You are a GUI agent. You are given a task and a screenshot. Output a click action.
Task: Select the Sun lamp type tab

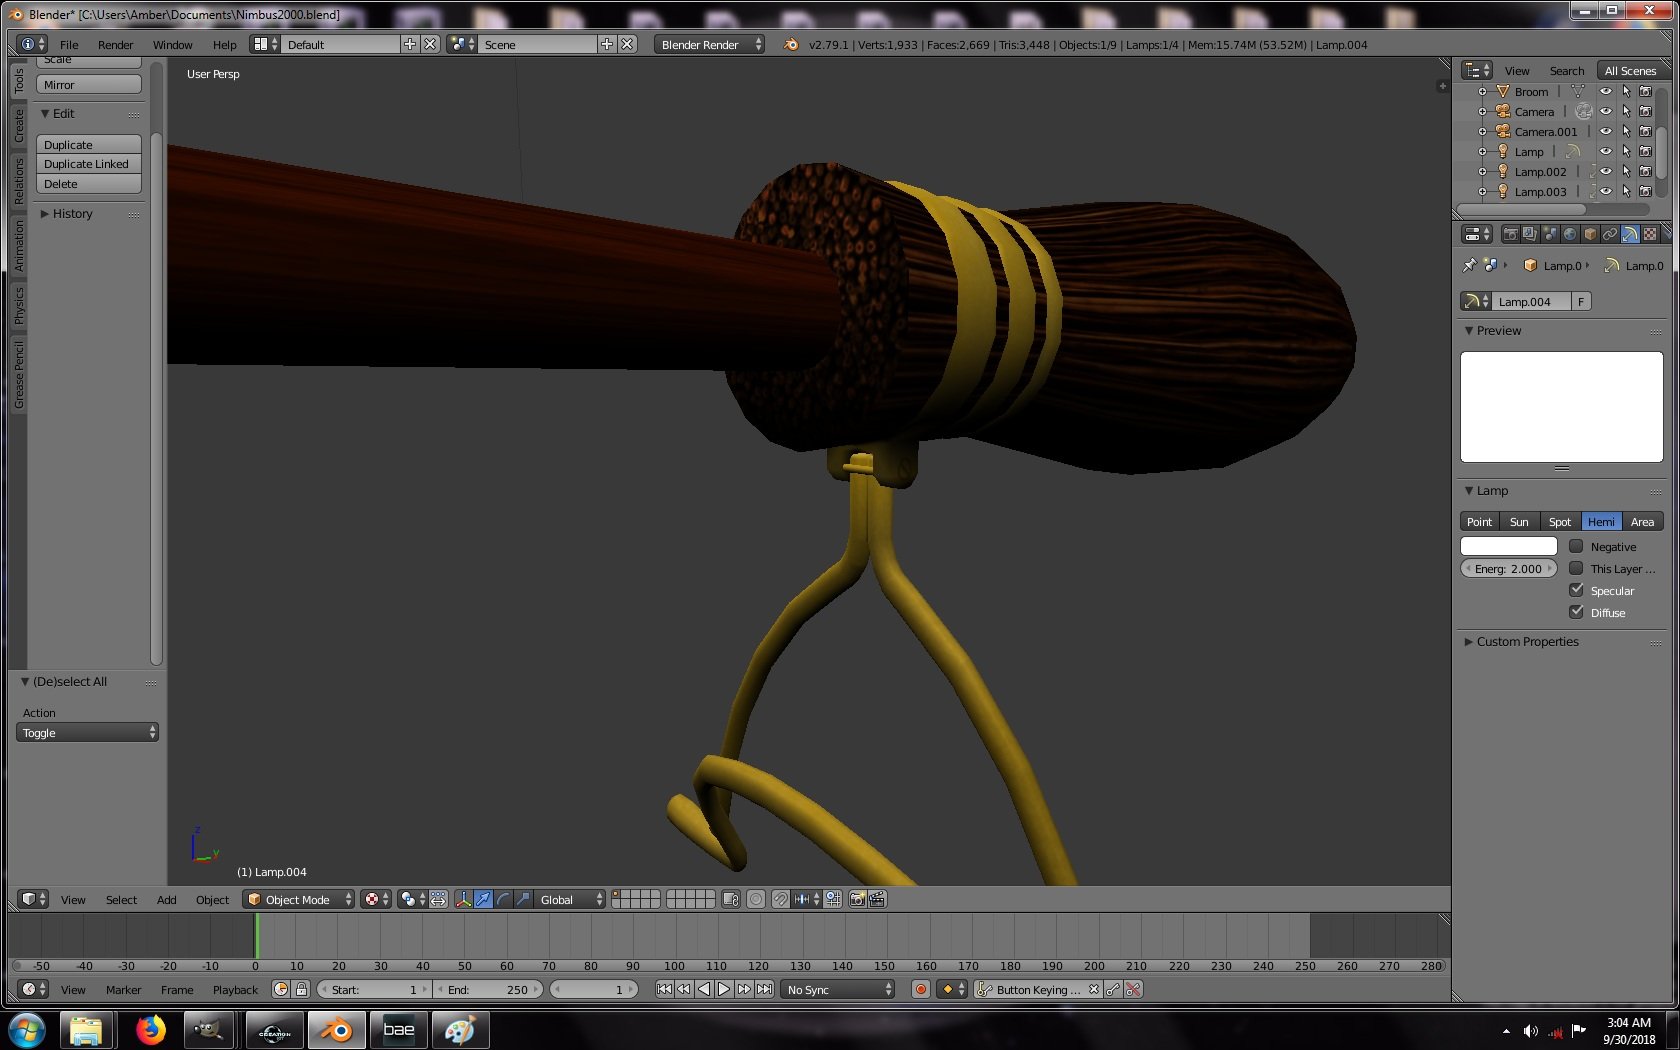(x=1519, y=521)
